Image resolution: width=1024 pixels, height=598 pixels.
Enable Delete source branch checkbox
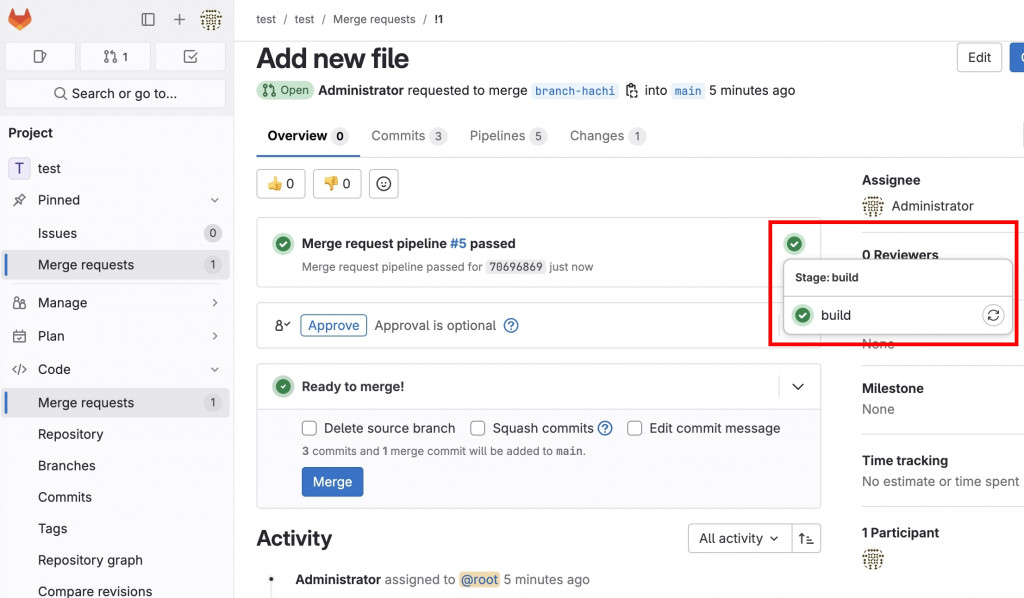[x=310, y=428]
